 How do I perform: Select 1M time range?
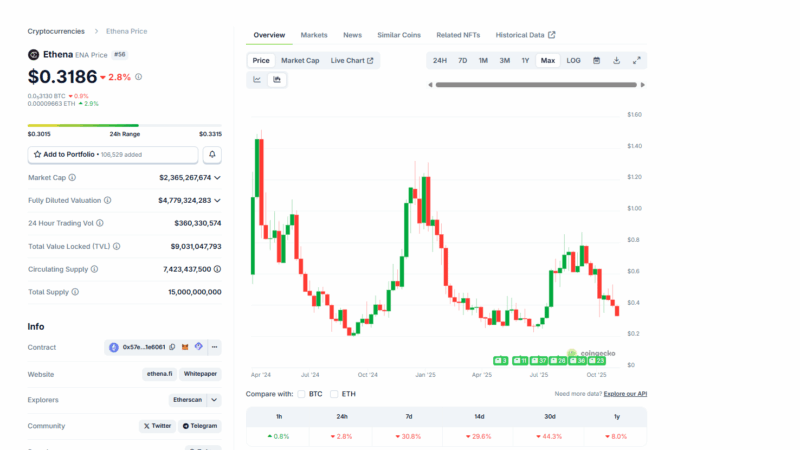click(x=483, y=61)
